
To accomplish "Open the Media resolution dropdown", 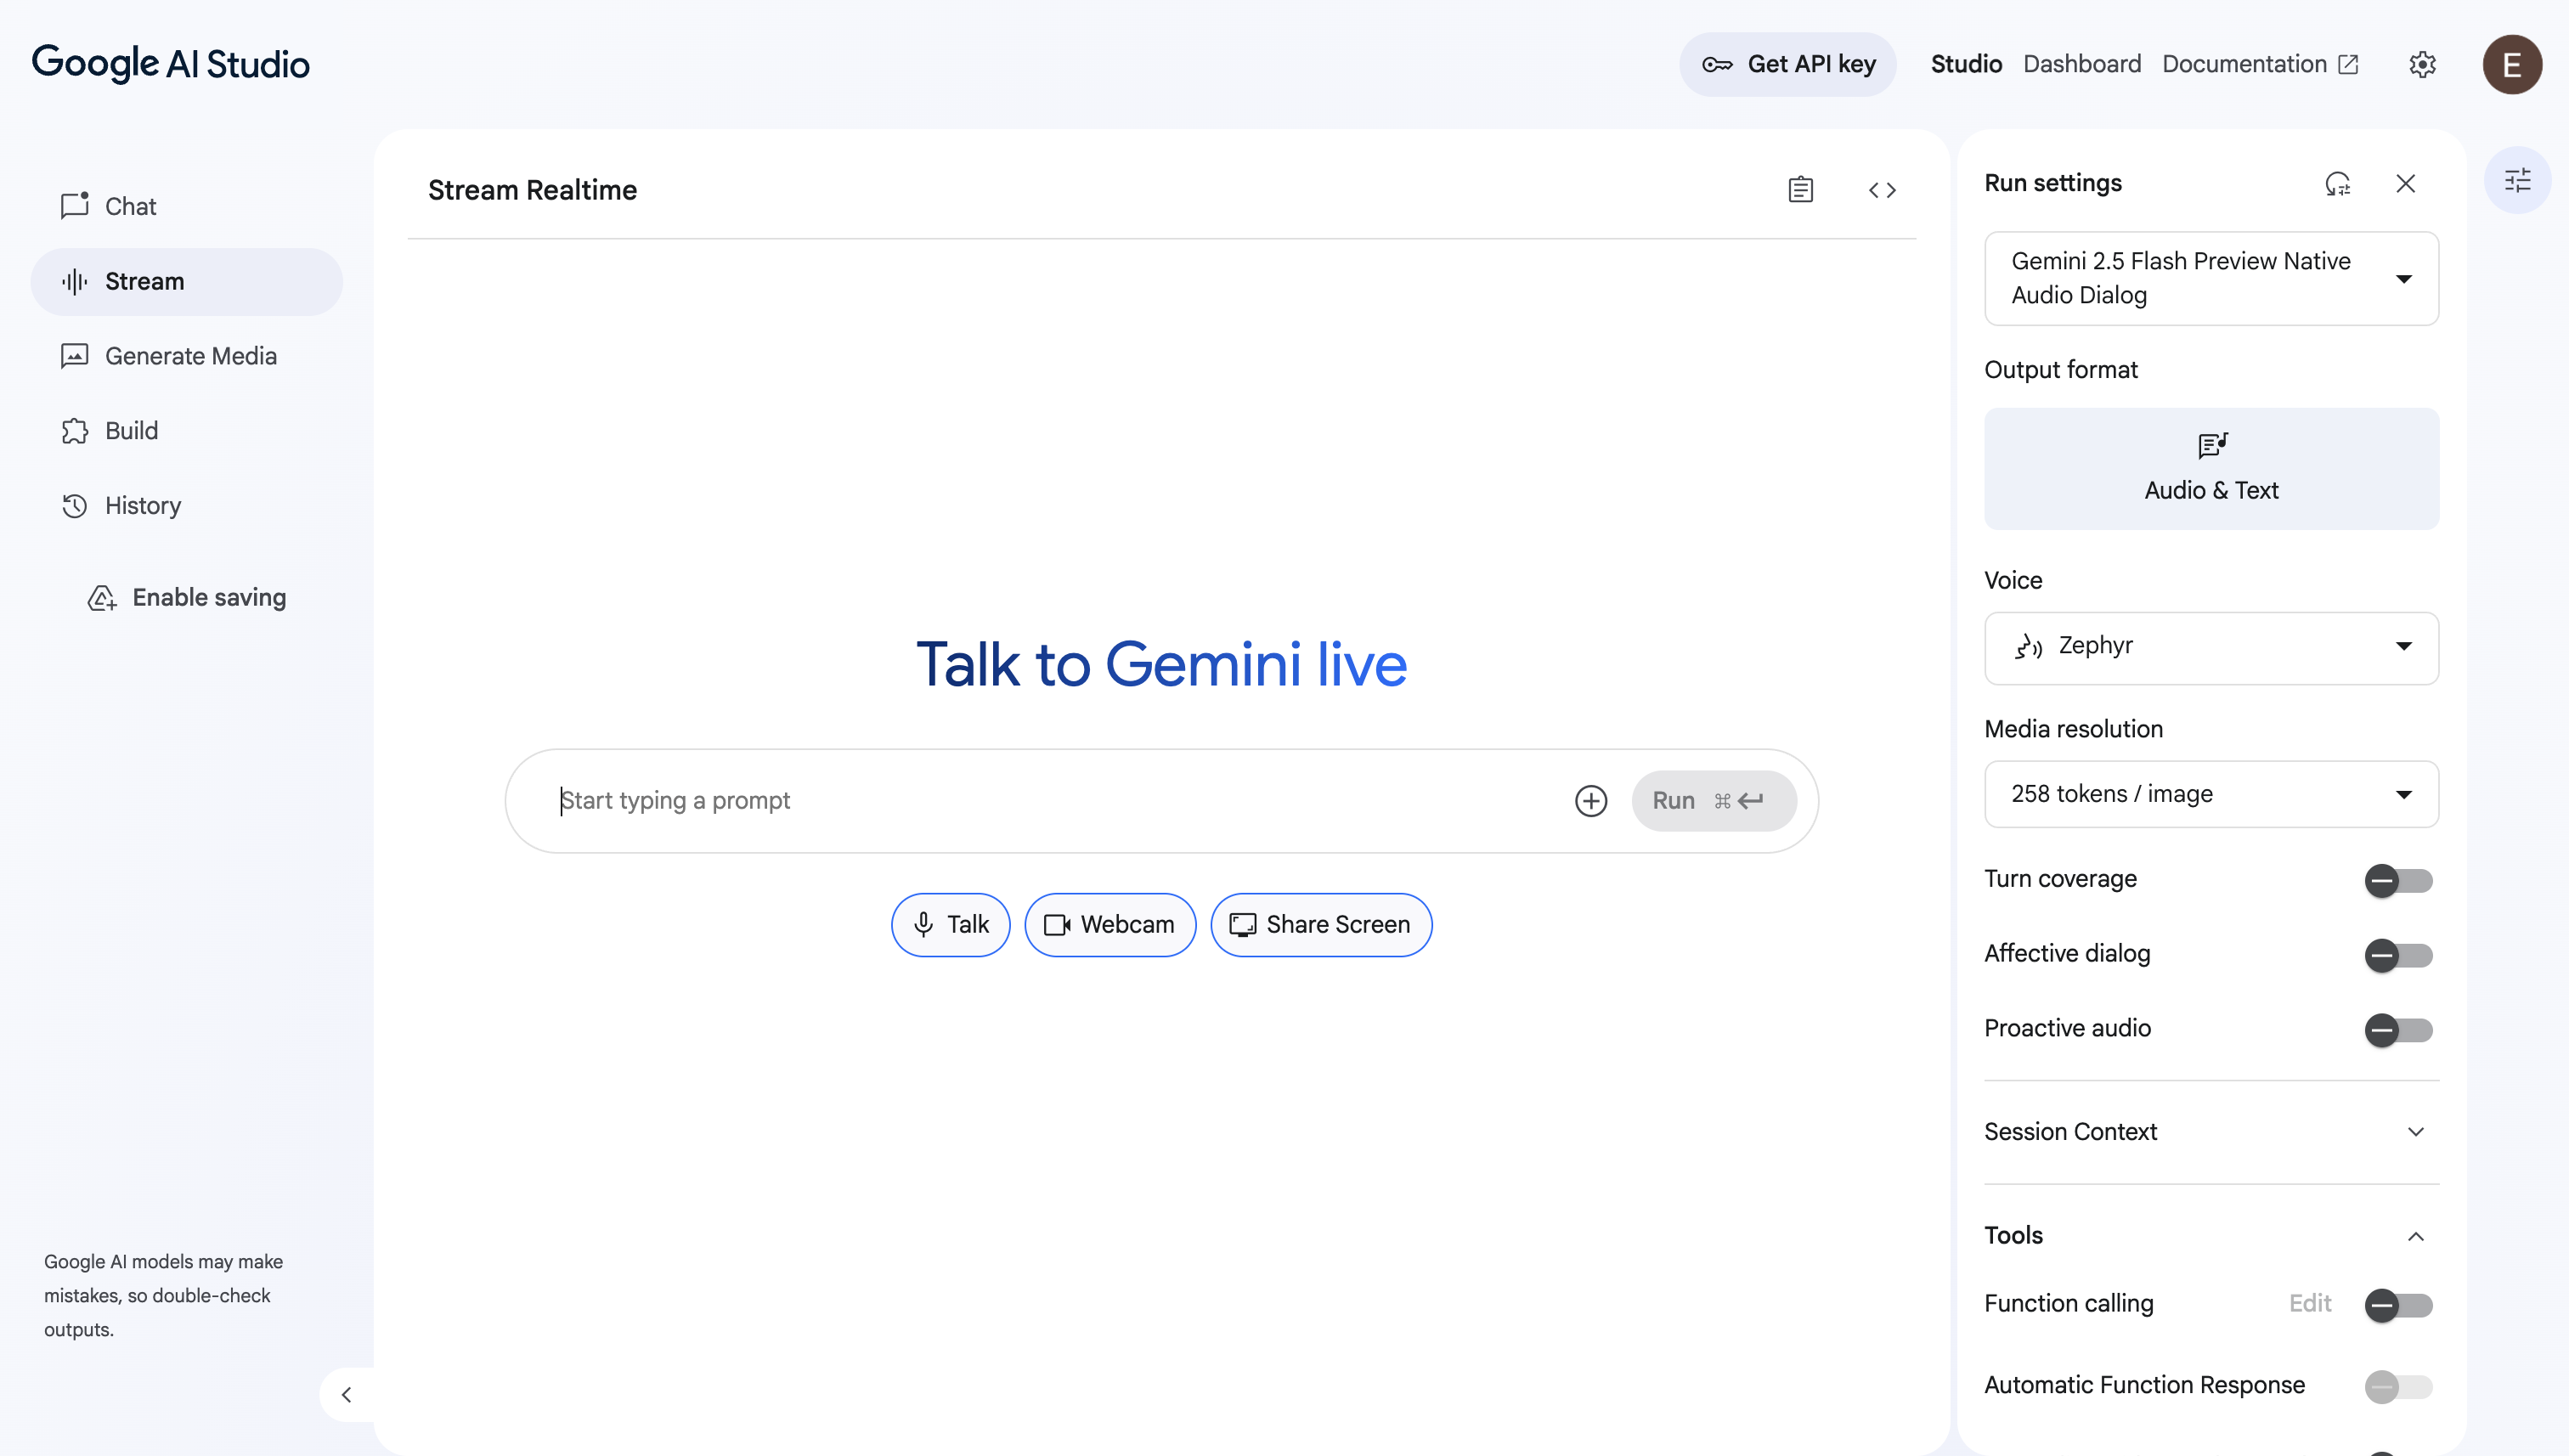I will 2211,794.
